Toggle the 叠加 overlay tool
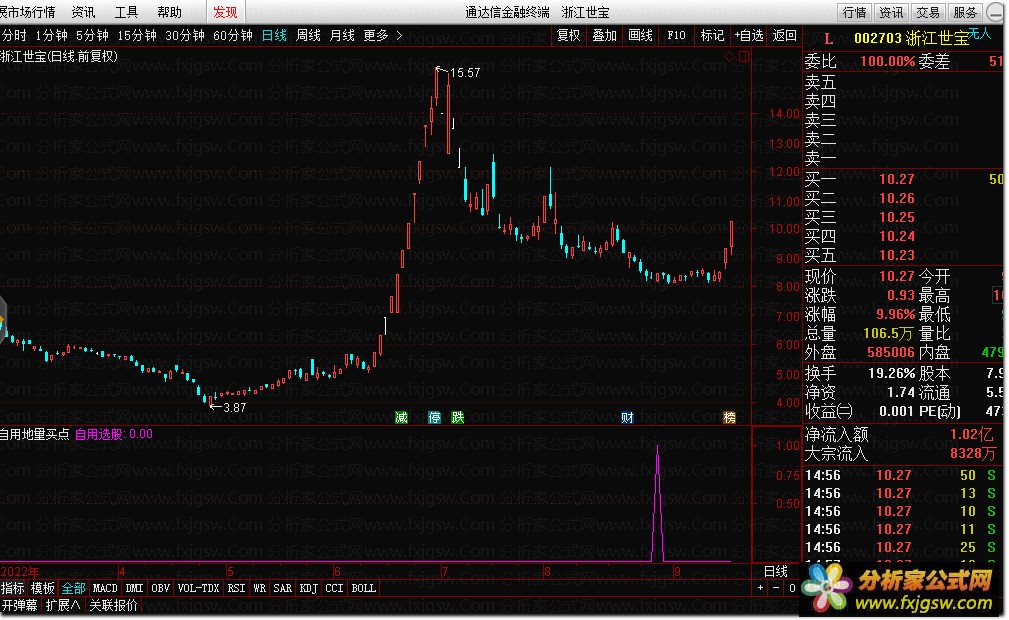 [604, 35]
